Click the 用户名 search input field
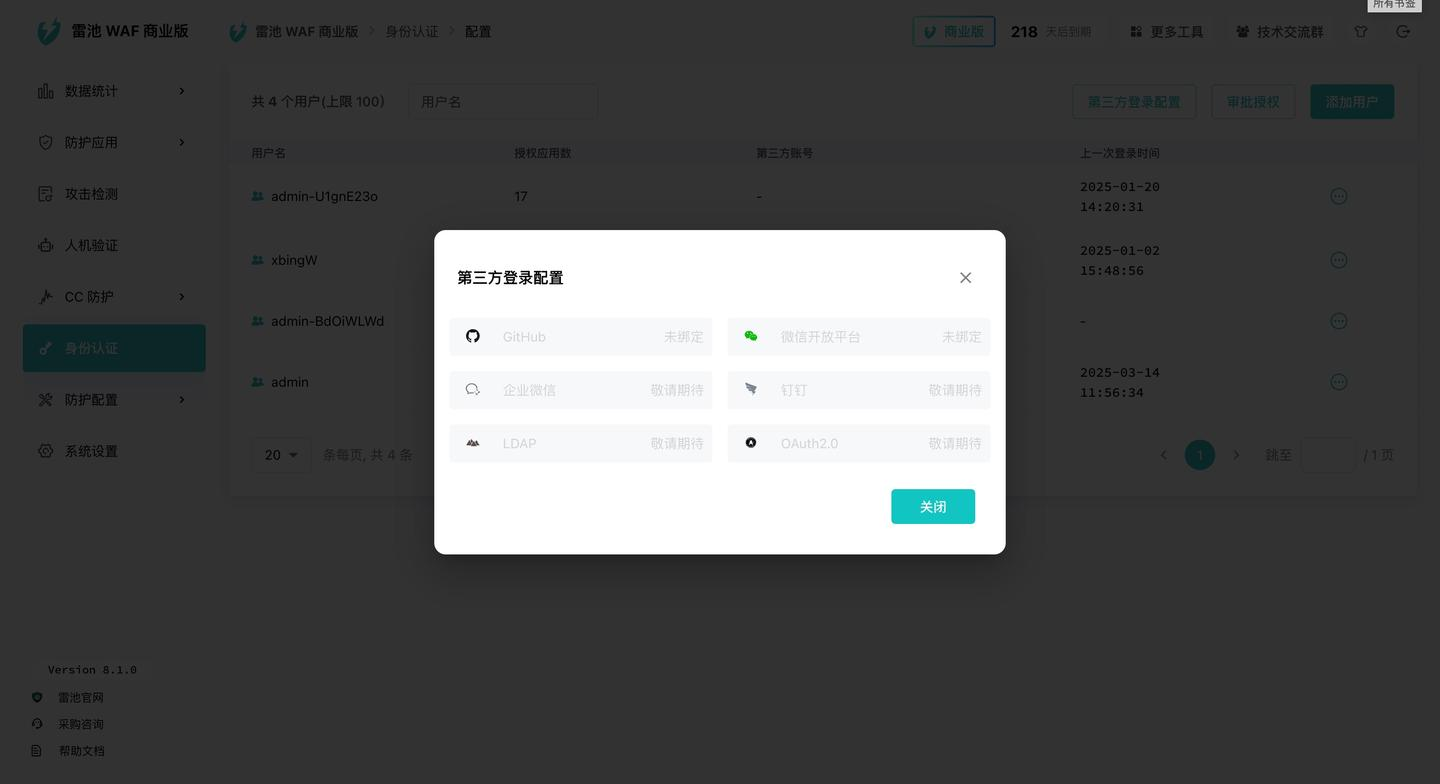The image size is (1440, 784). [x=503, y=101]
